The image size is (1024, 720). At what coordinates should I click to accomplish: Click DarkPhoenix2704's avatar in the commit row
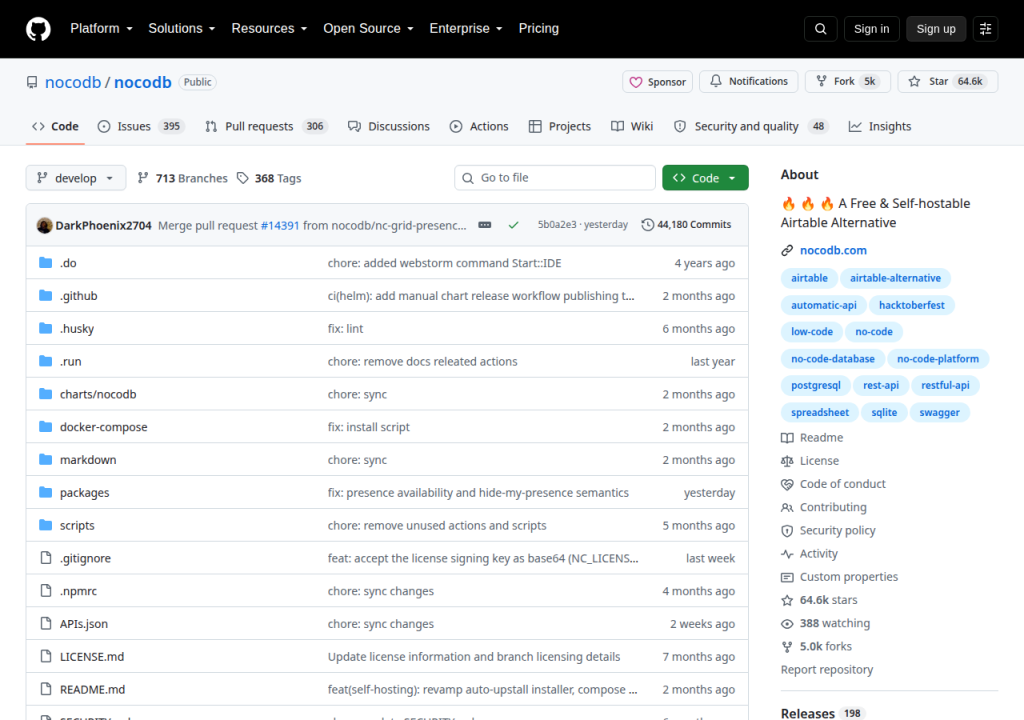pos(44,225)
